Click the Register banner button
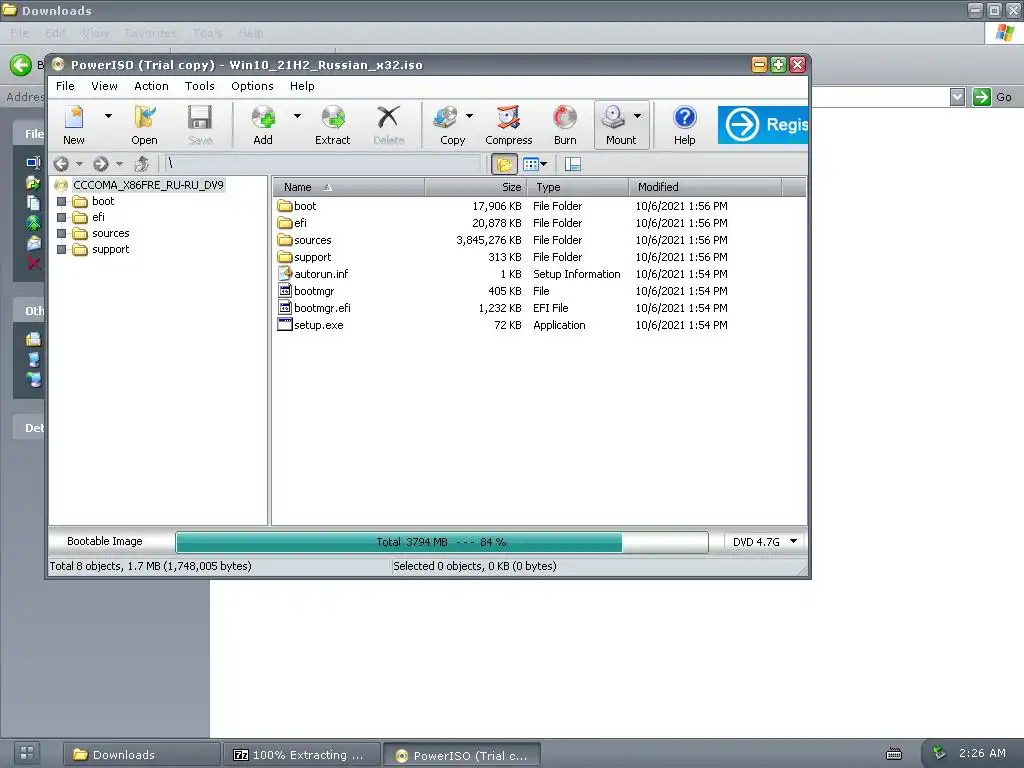This screenshot has width=1024, height=768. pyautogui.click(x=763, y=125)
